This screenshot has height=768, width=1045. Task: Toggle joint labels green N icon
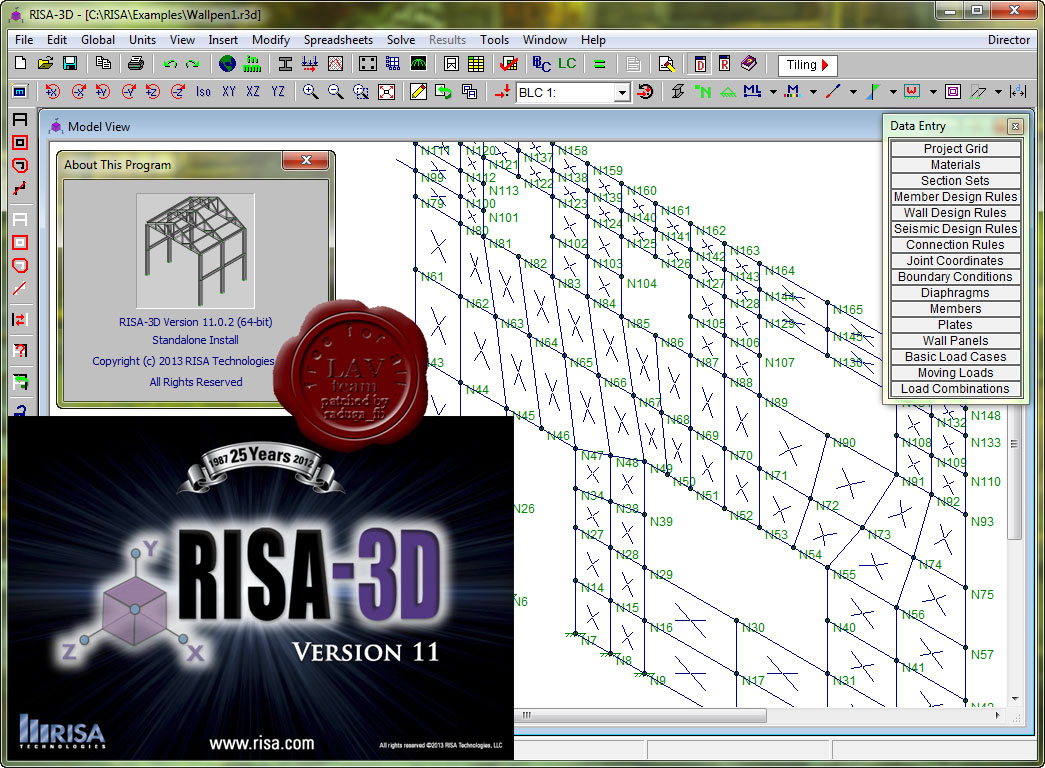coord(703,91)
